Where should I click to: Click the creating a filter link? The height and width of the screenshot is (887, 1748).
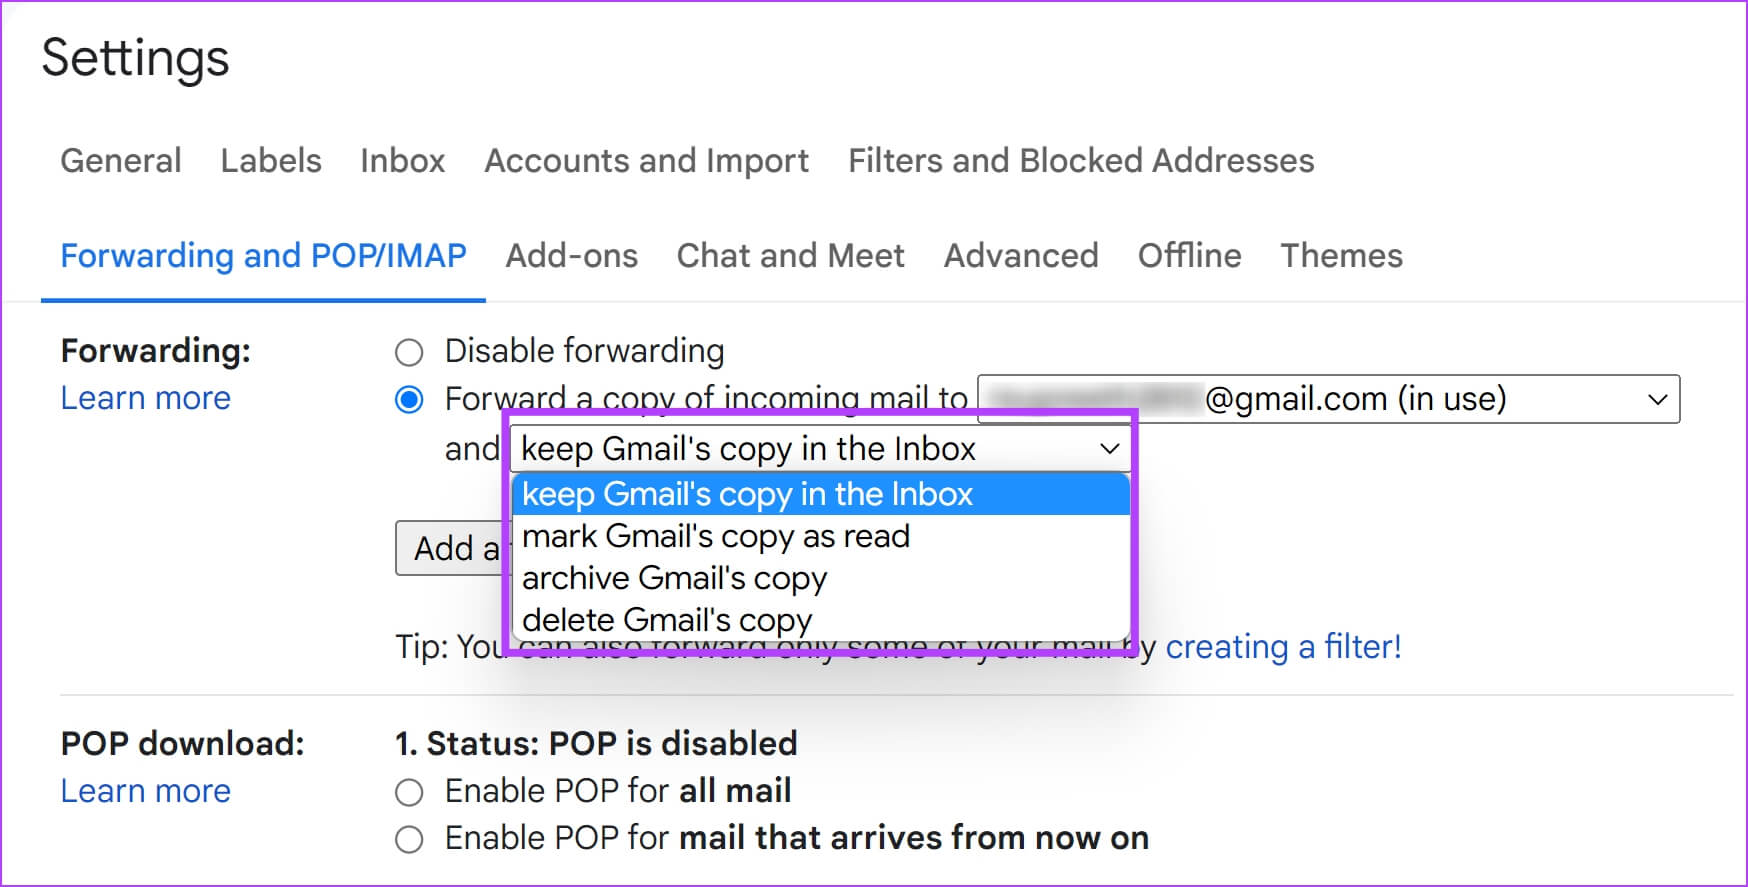[x=1283, y=647]
